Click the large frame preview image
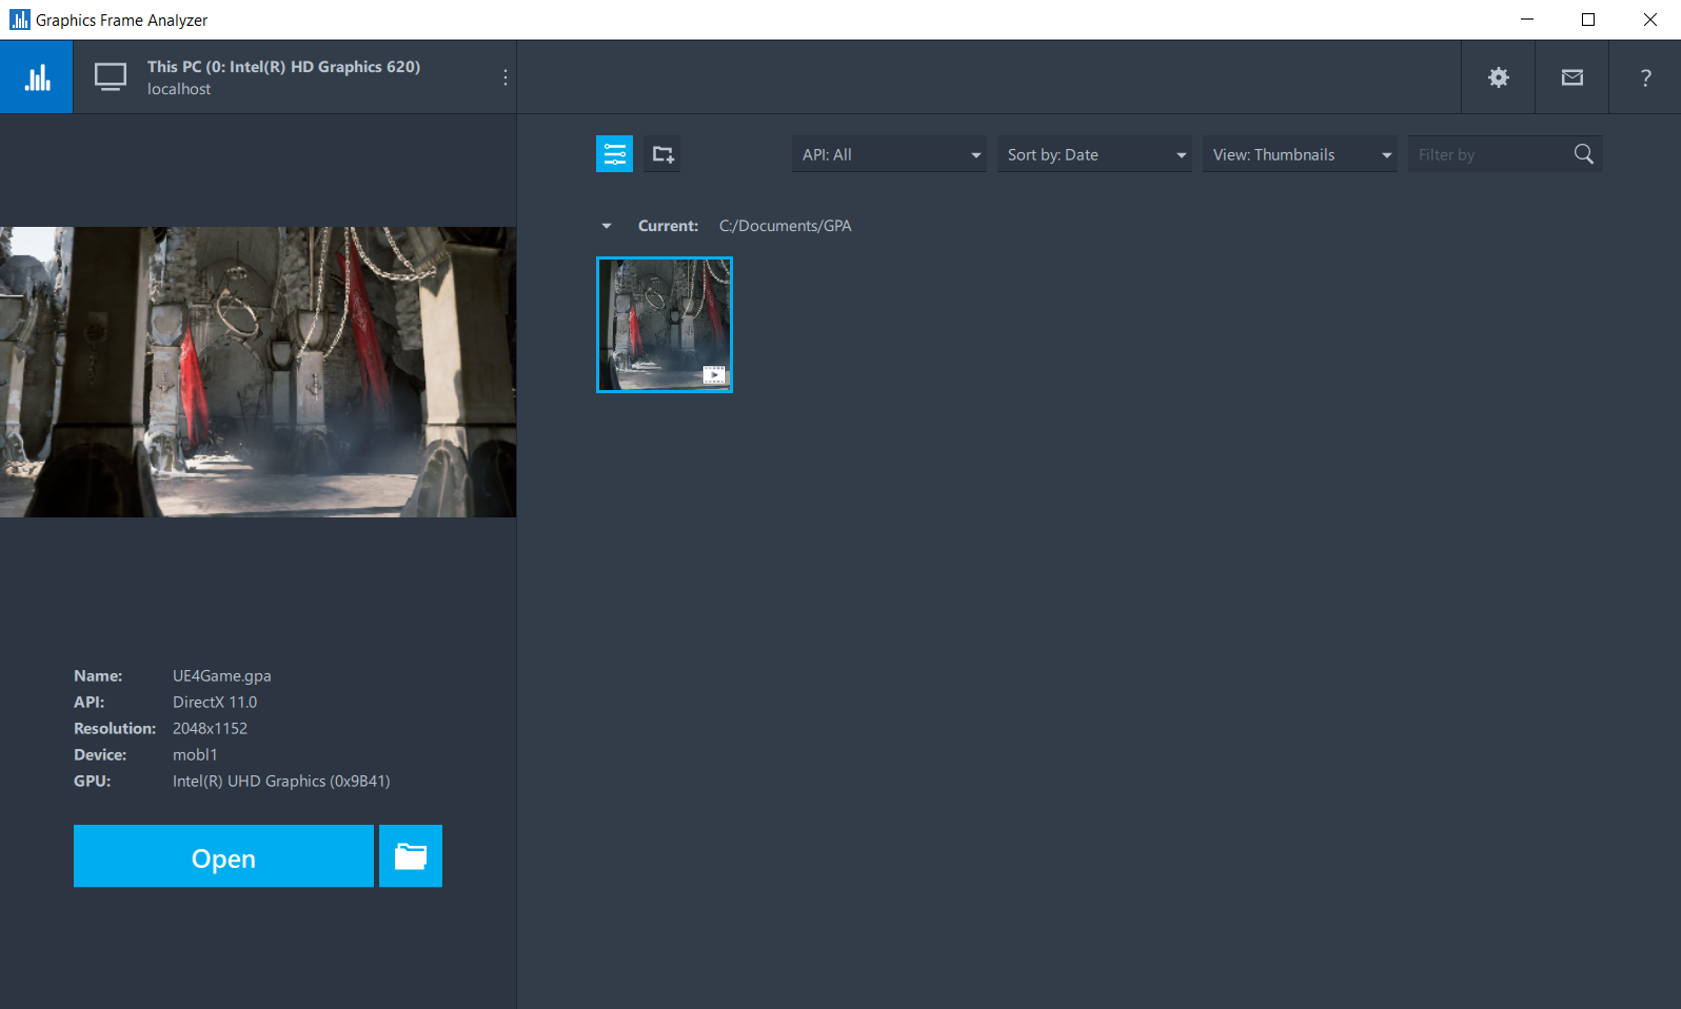 [x=258, y=372]
